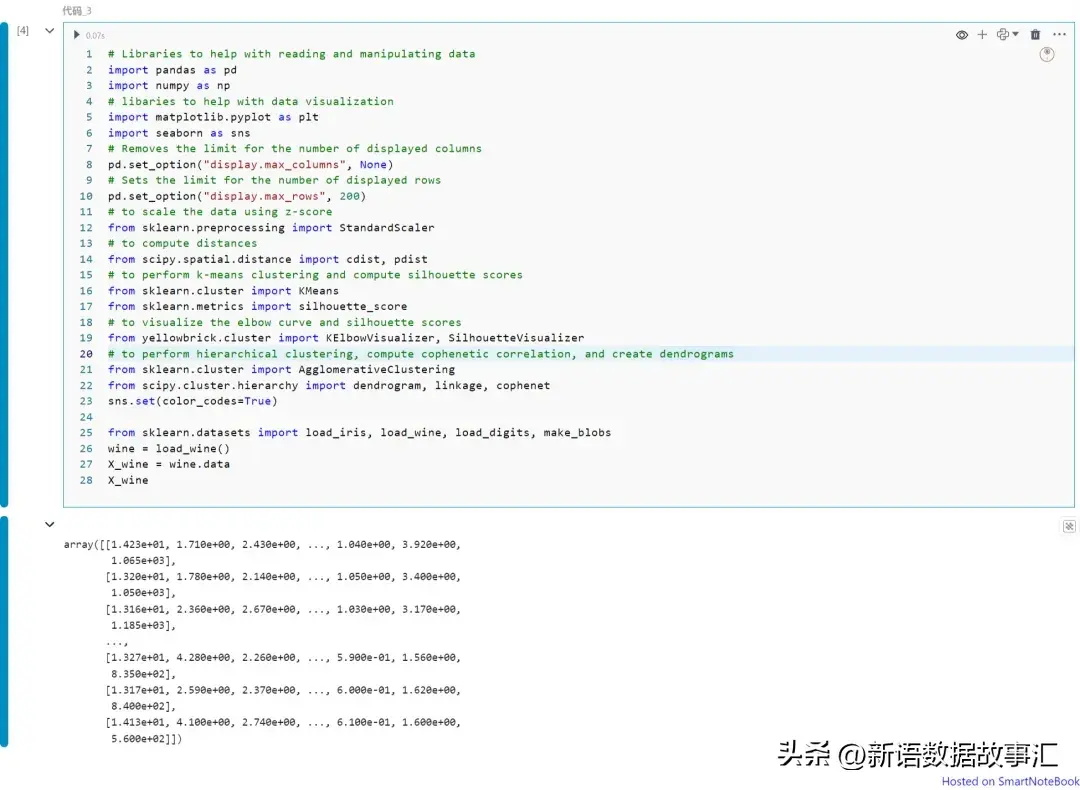The image size is (1080, 790).
Task: Click the '# Libraries to help with reading' comment
Action: click(x=291, y=54)
